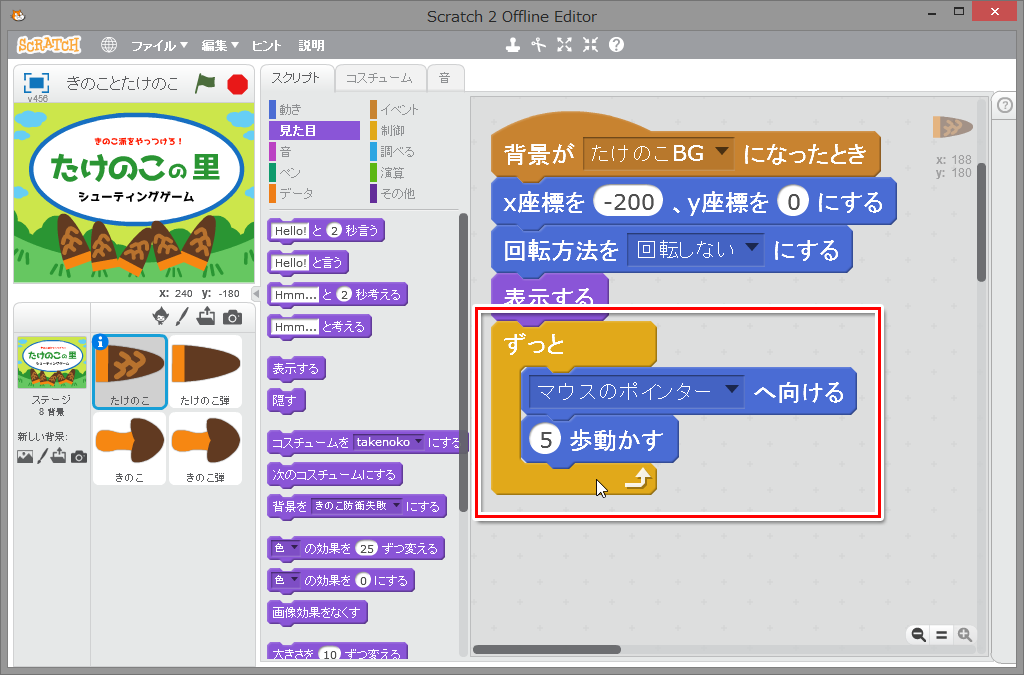Image resolution: width=1024 pixels, height=675 pixels.
Task: Choose sprite from library icon
Action: click(160, 317)
